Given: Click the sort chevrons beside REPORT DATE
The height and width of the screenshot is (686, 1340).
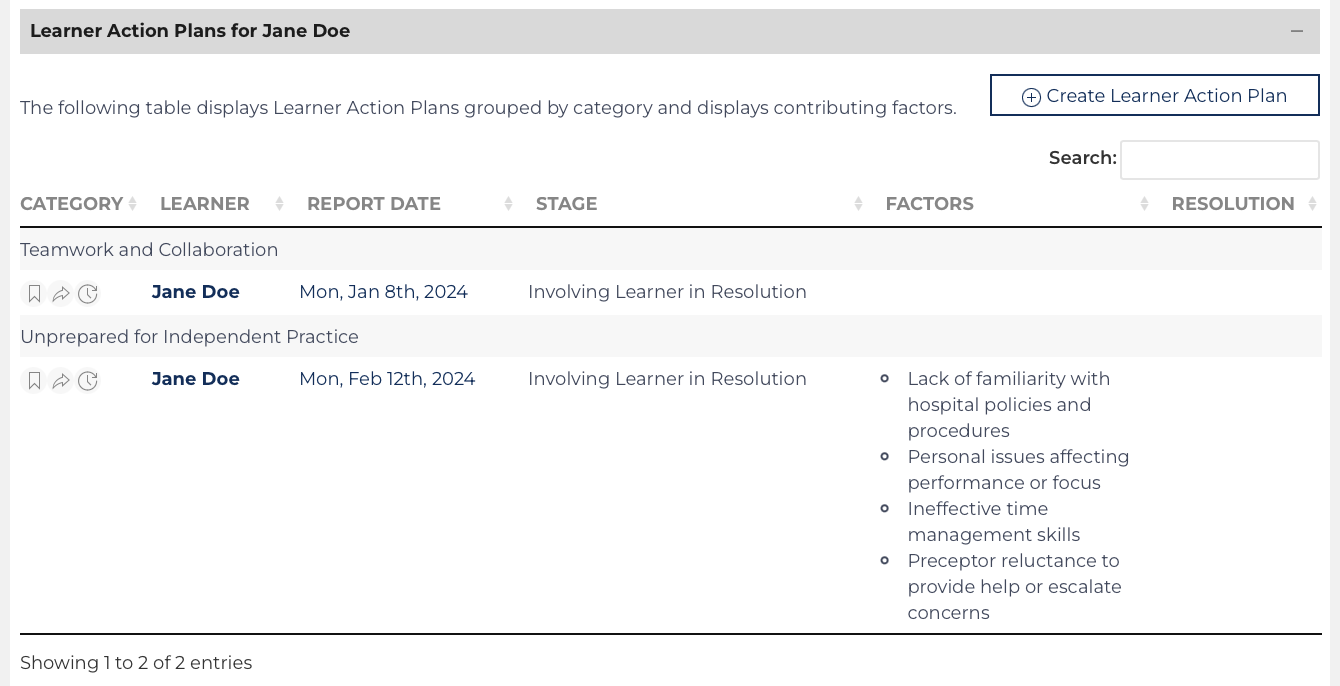Looking at the screenshot, I should (x=508, y=203).
